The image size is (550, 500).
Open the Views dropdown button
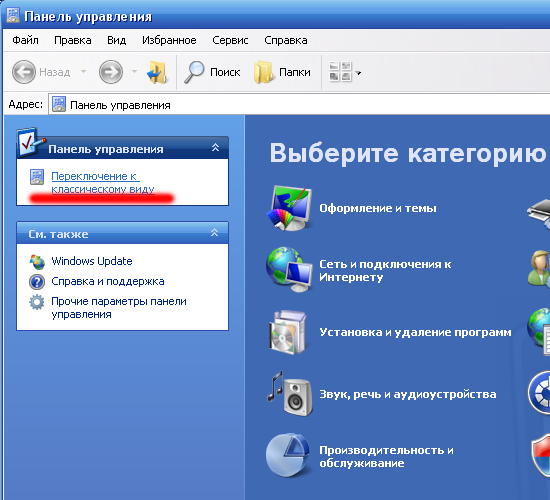click(345, 72)
